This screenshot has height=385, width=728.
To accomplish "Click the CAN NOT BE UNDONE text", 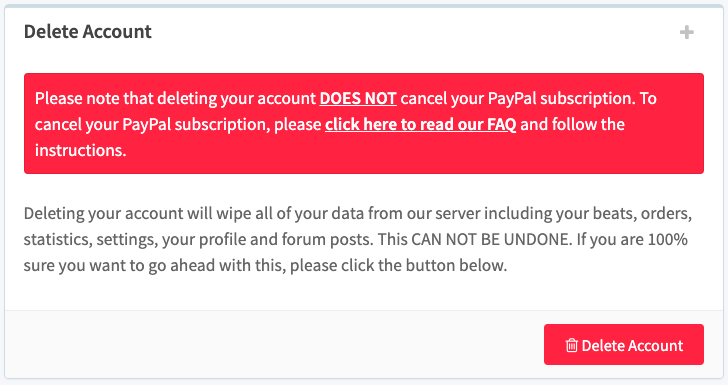I will (x=492, y=240).
